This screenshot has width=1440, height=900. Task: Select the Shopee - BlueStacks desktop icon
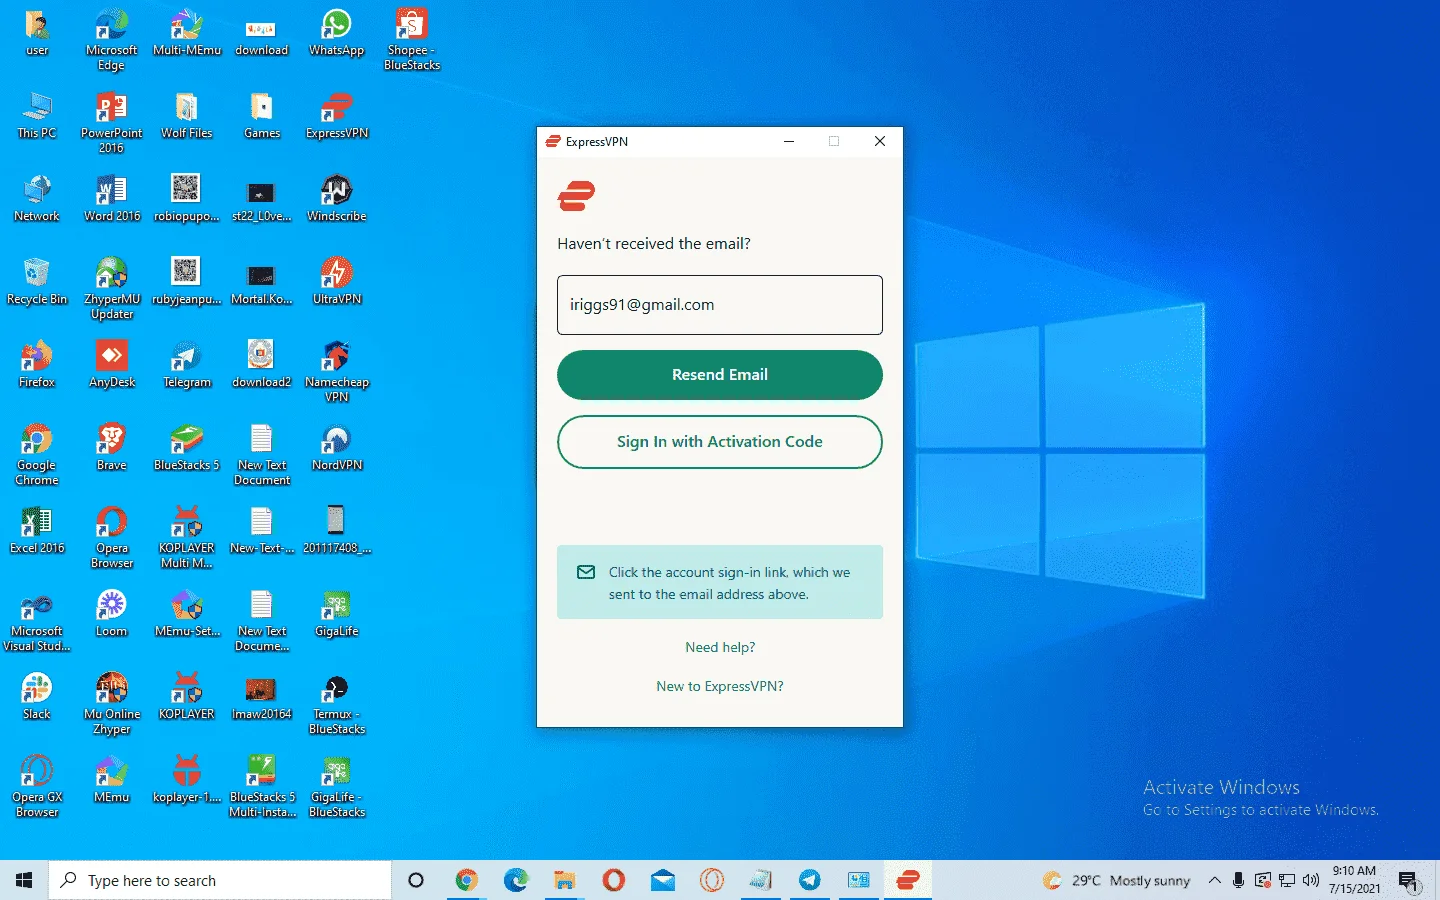tap(412, 40)
